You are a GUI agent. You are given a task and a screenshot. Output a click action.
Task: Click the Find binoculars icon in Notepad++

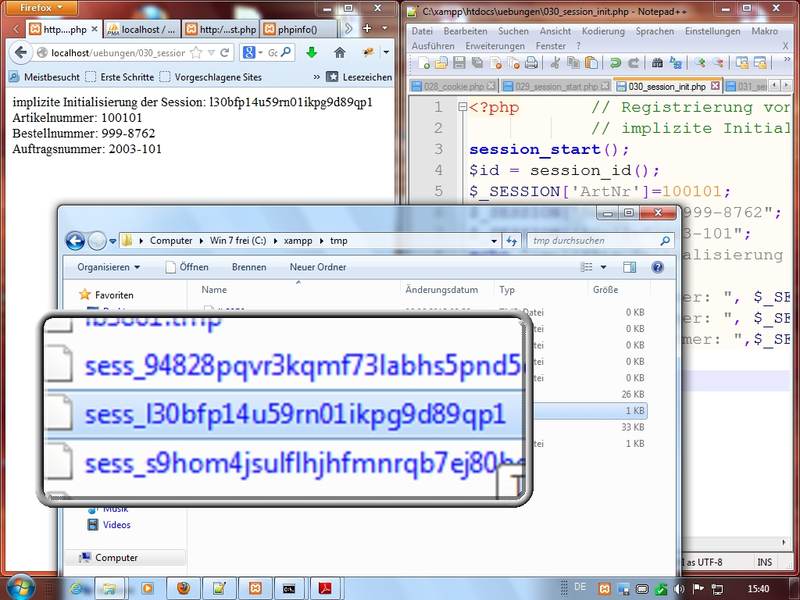(658, 63)
